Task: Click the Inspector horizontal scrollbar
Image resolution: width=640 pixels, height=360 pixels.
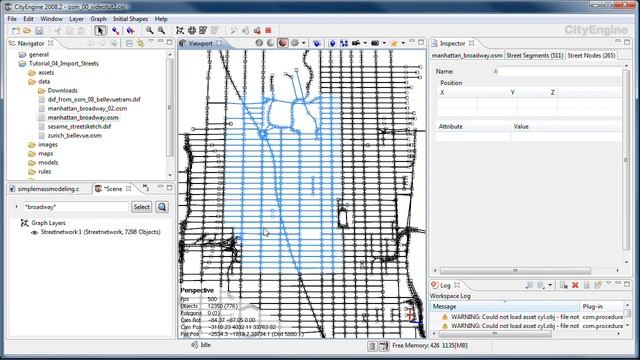Action: coord(515,271)
